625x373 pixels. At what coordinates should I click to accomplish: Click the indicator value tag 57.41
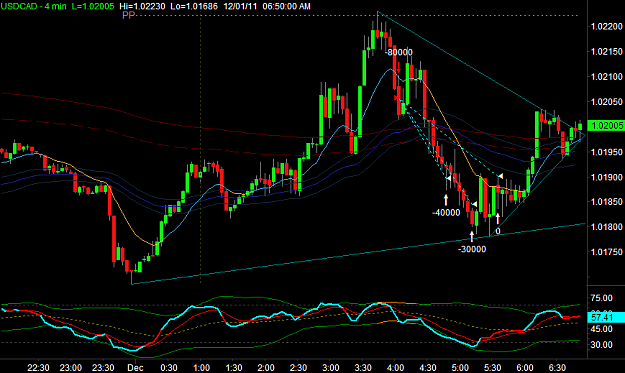607,318
